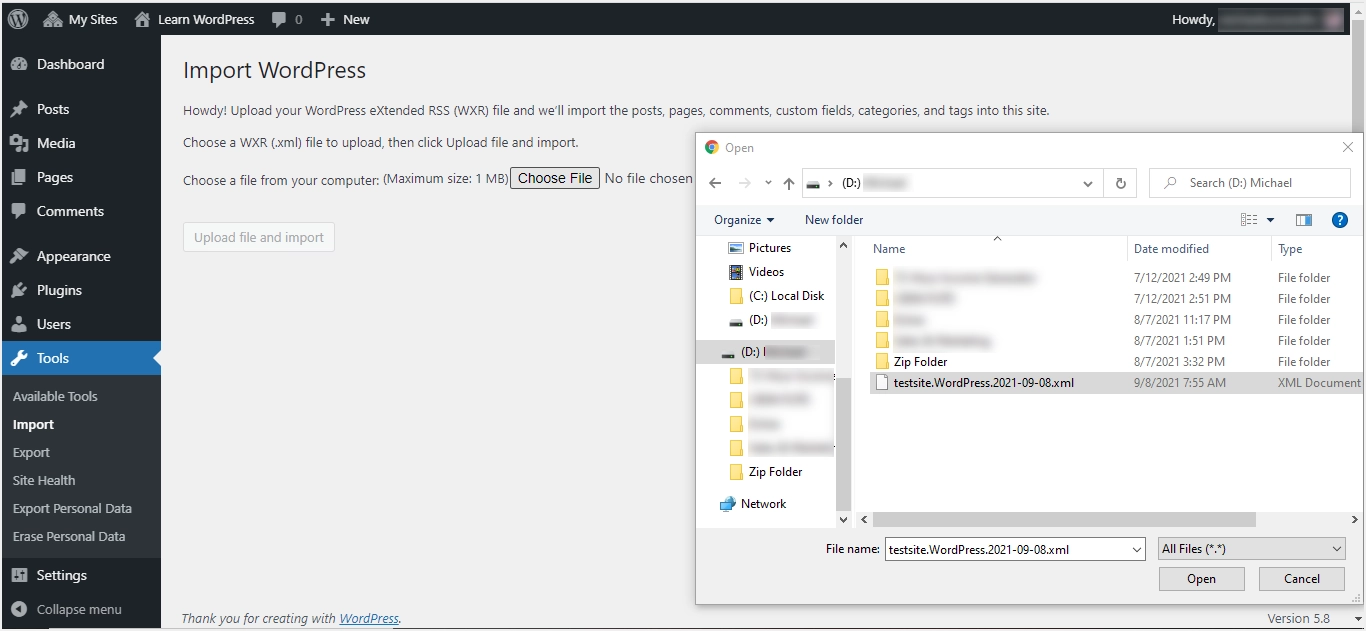
Task: Go up one folder level arrow
Action: point(789,183)
